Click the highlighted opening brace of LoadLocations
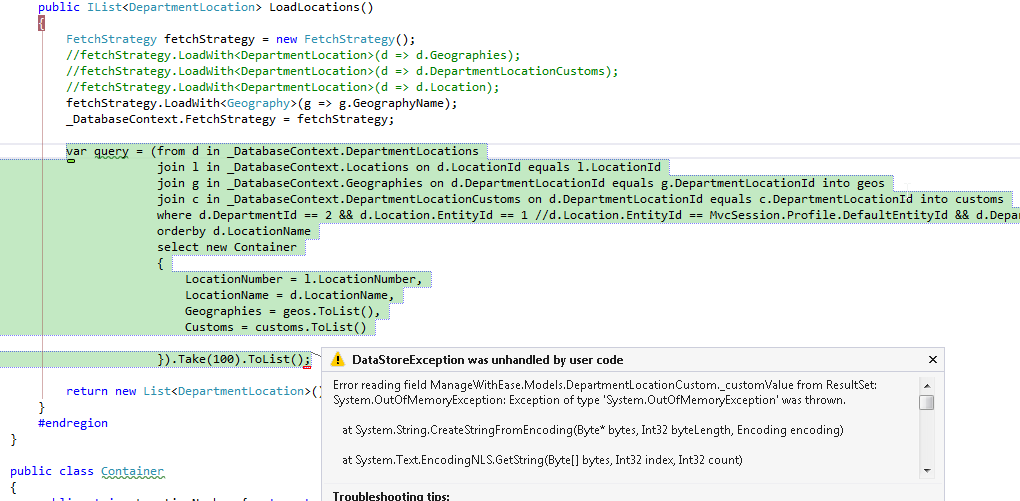The image size is (1020, 501). [42, 23]
